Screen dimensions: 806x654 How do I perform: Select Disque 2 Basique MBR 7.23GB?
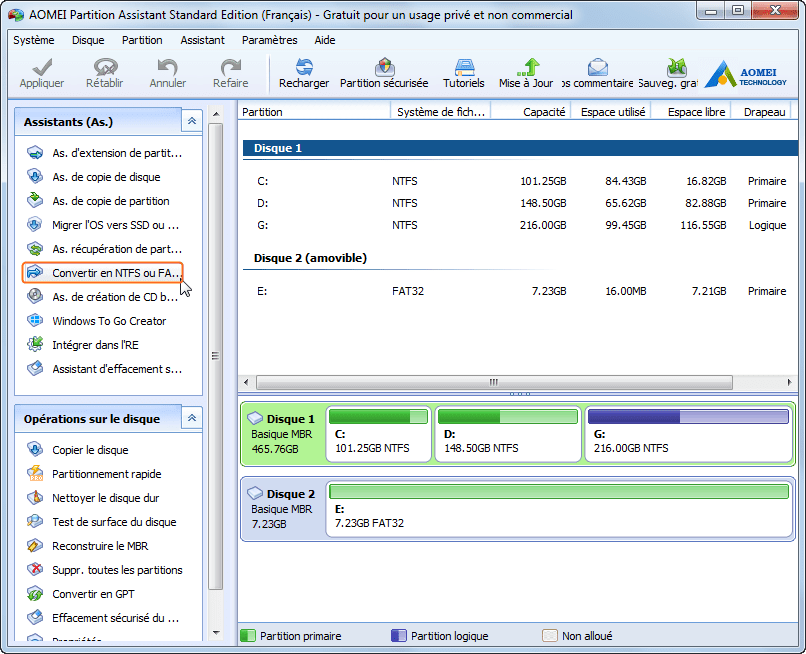283,509
